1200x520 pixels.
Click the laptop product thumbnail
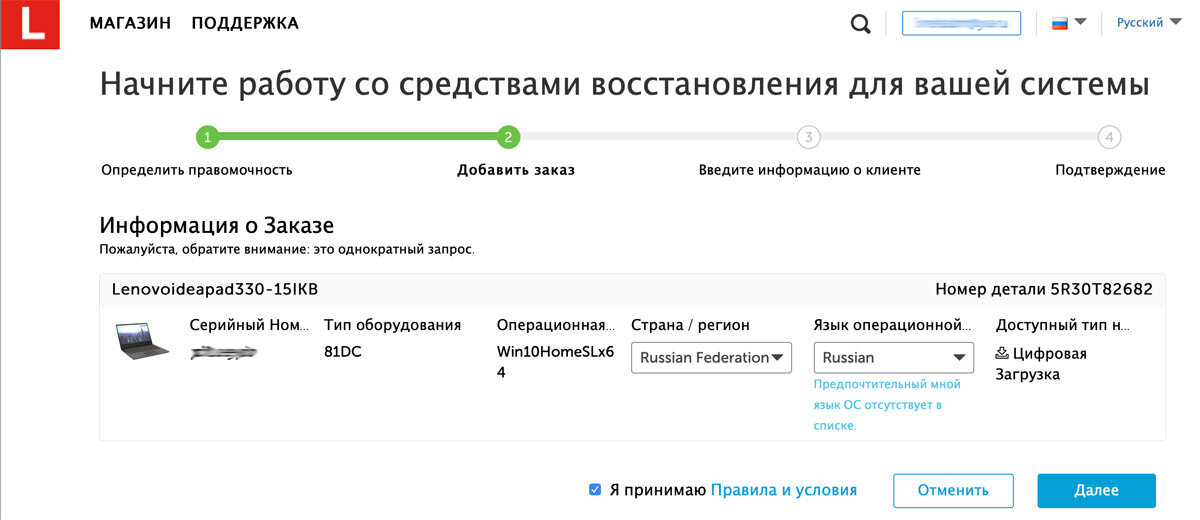[x=142, y=341]
